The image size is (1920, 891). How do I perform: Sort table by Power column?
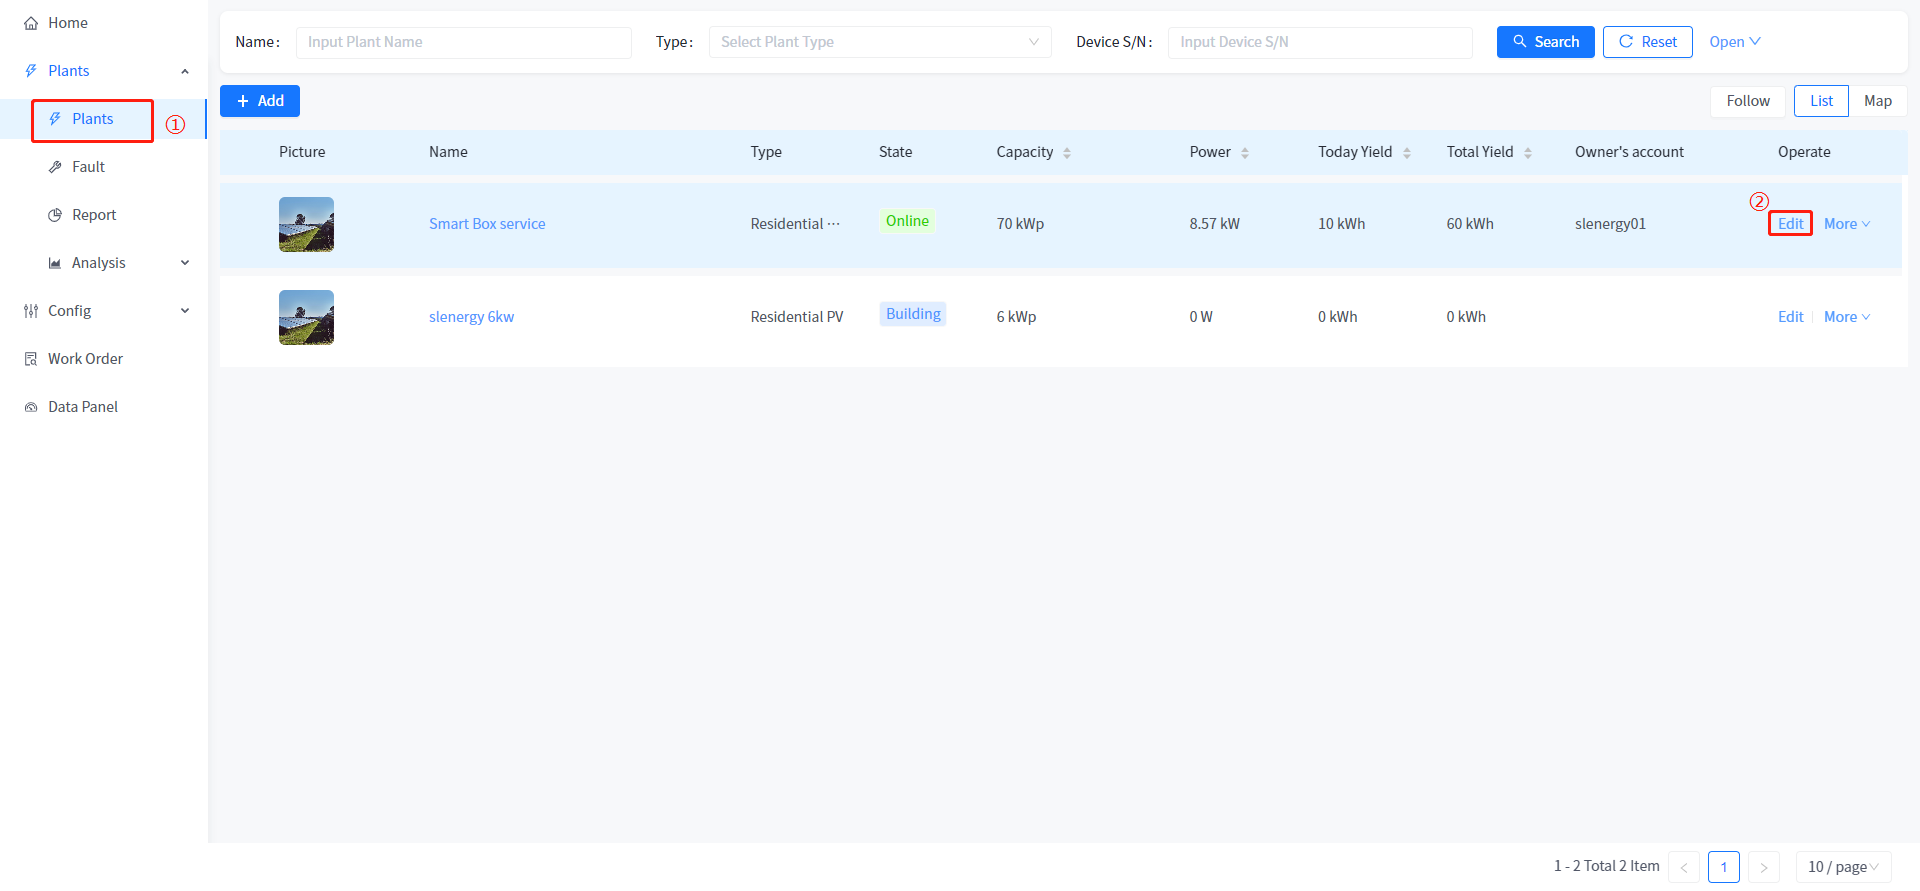(x=1244, y=153)
